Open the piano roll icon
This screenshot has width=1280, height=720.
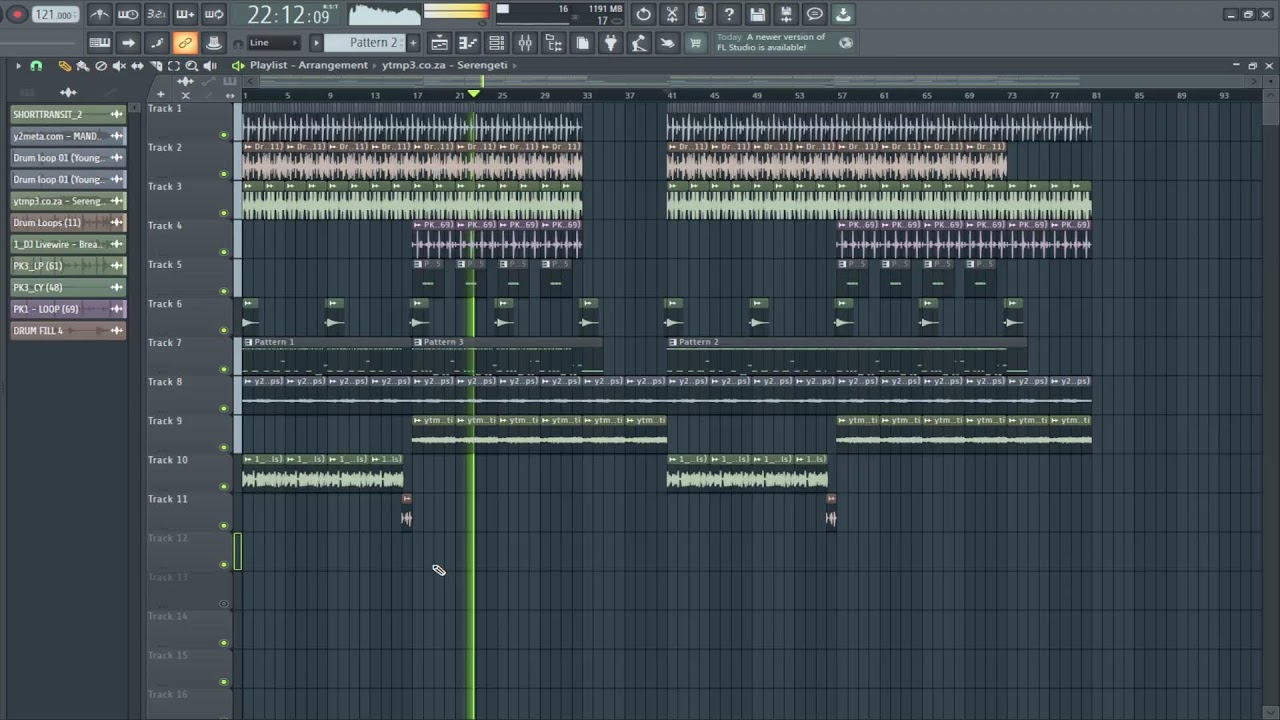click(x=468, y=43)
